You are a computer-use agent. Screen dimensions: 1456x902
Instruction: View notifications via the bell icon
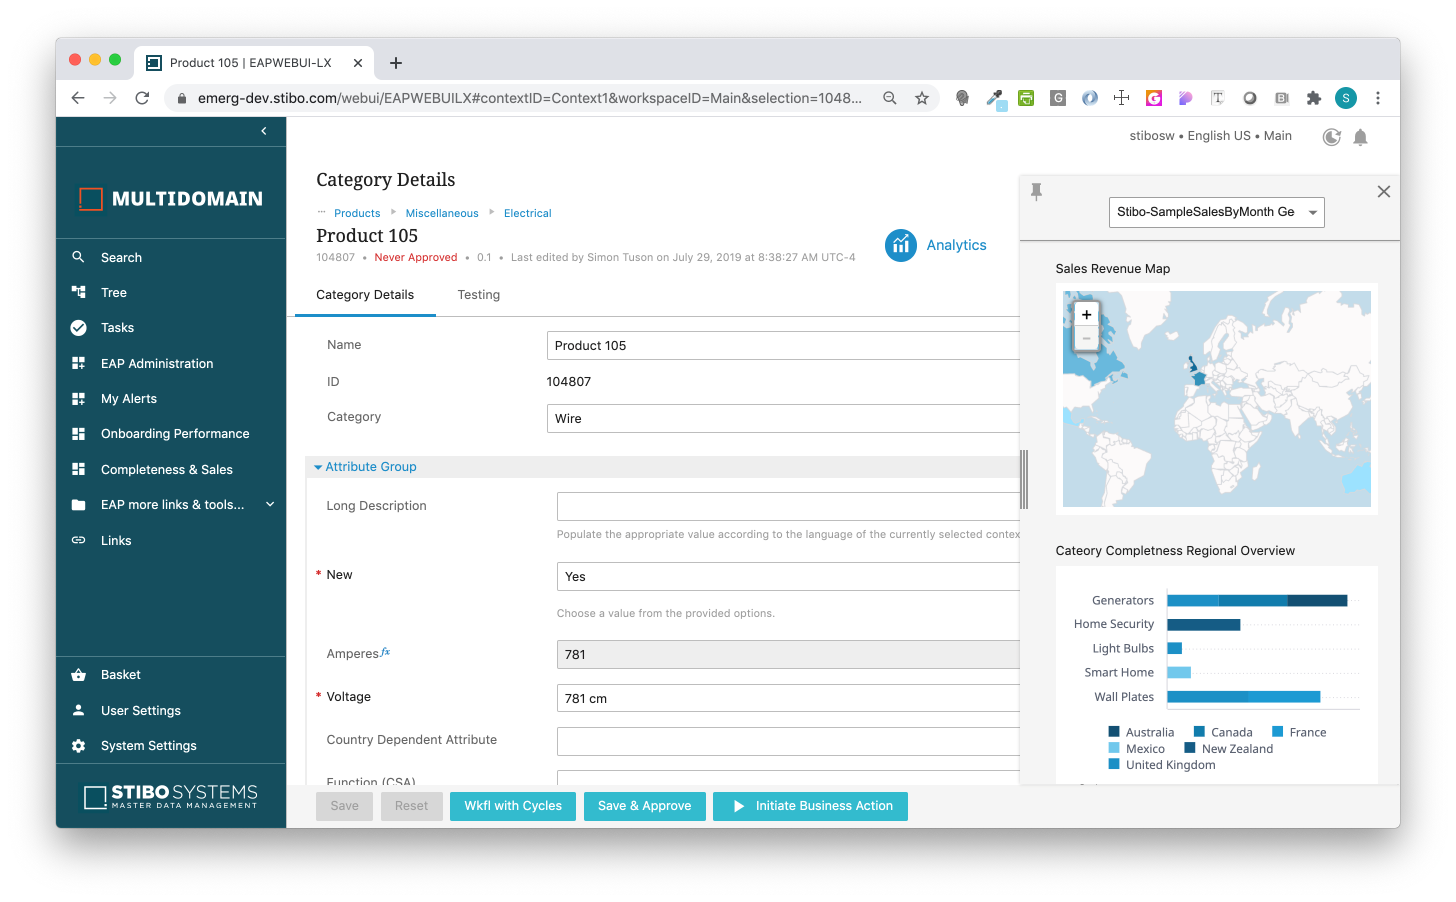click(x=1360, y=137)
